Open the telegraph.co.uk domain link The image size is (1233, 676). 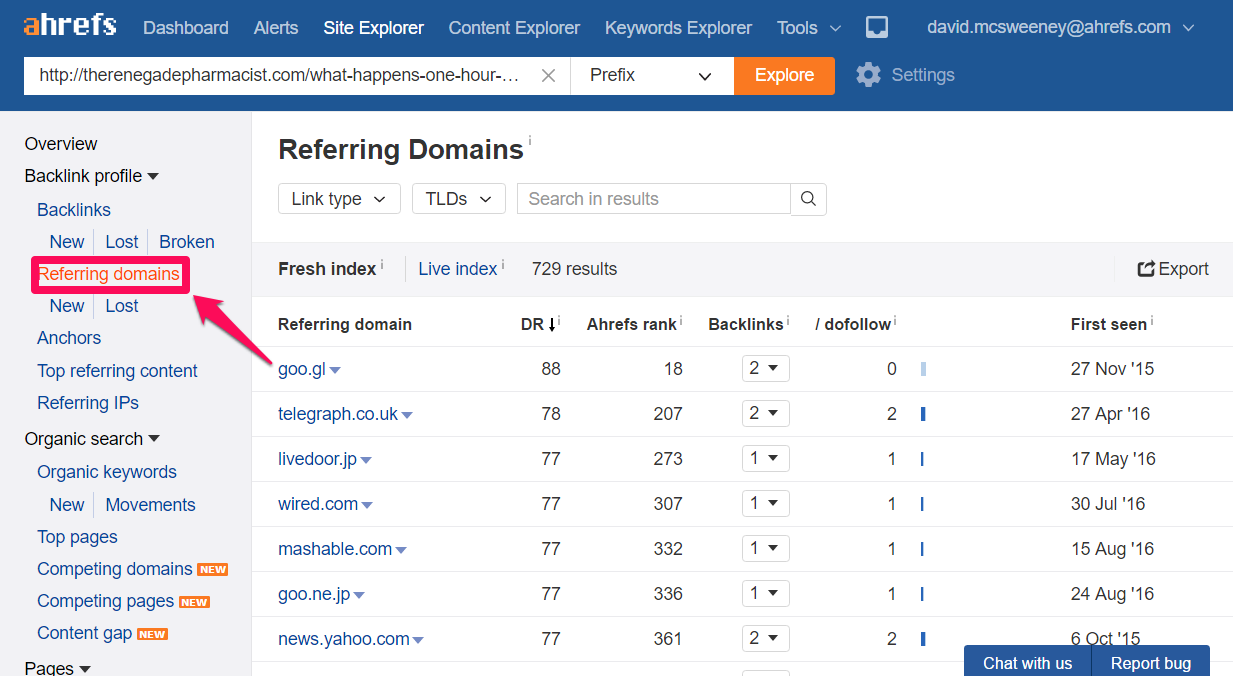click(338, 414)
